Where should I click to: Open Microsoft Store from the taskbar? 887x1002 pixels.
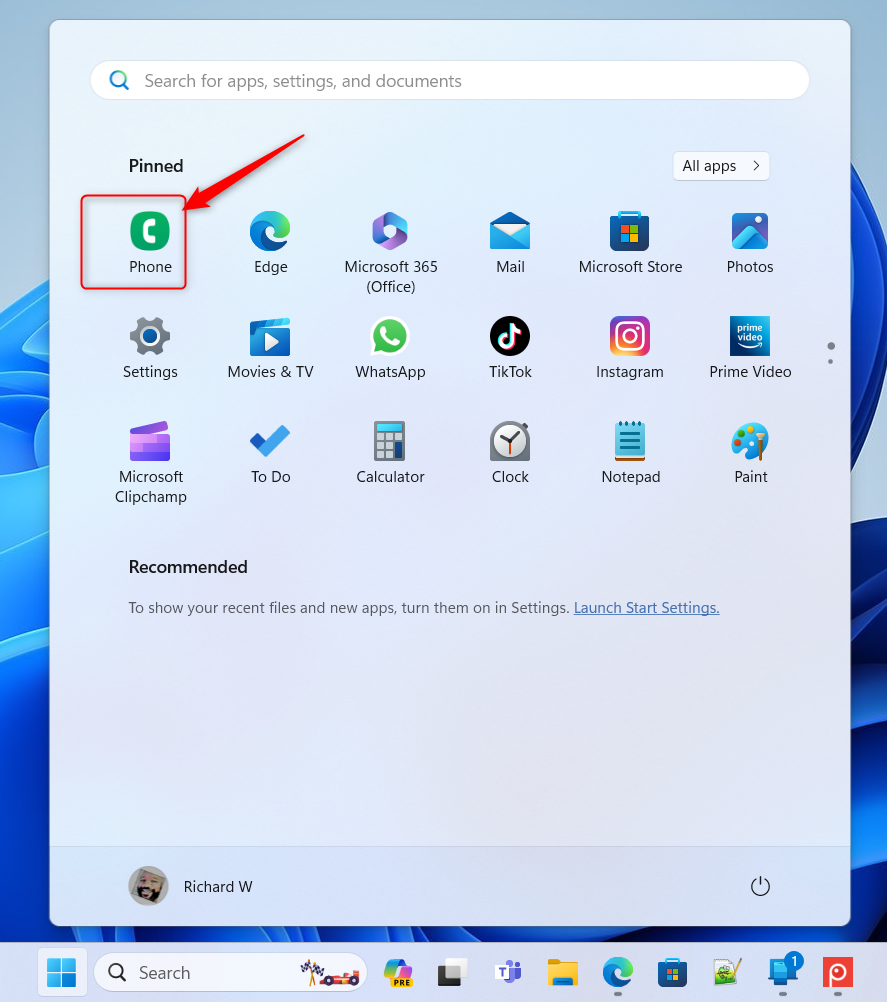pyautogui.click(x=672, y=973)
